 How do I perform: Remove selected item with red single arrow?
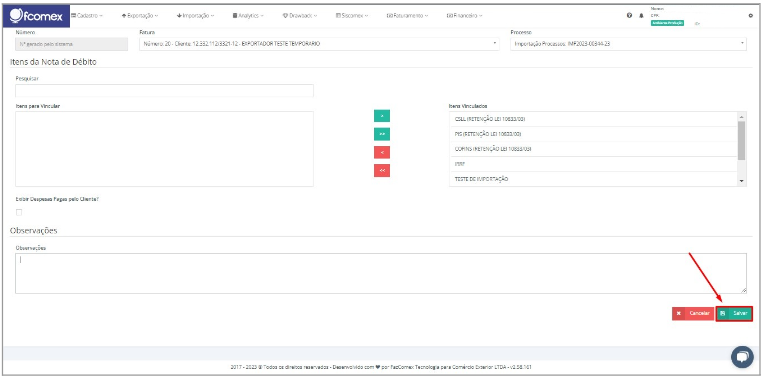point(382,153)
